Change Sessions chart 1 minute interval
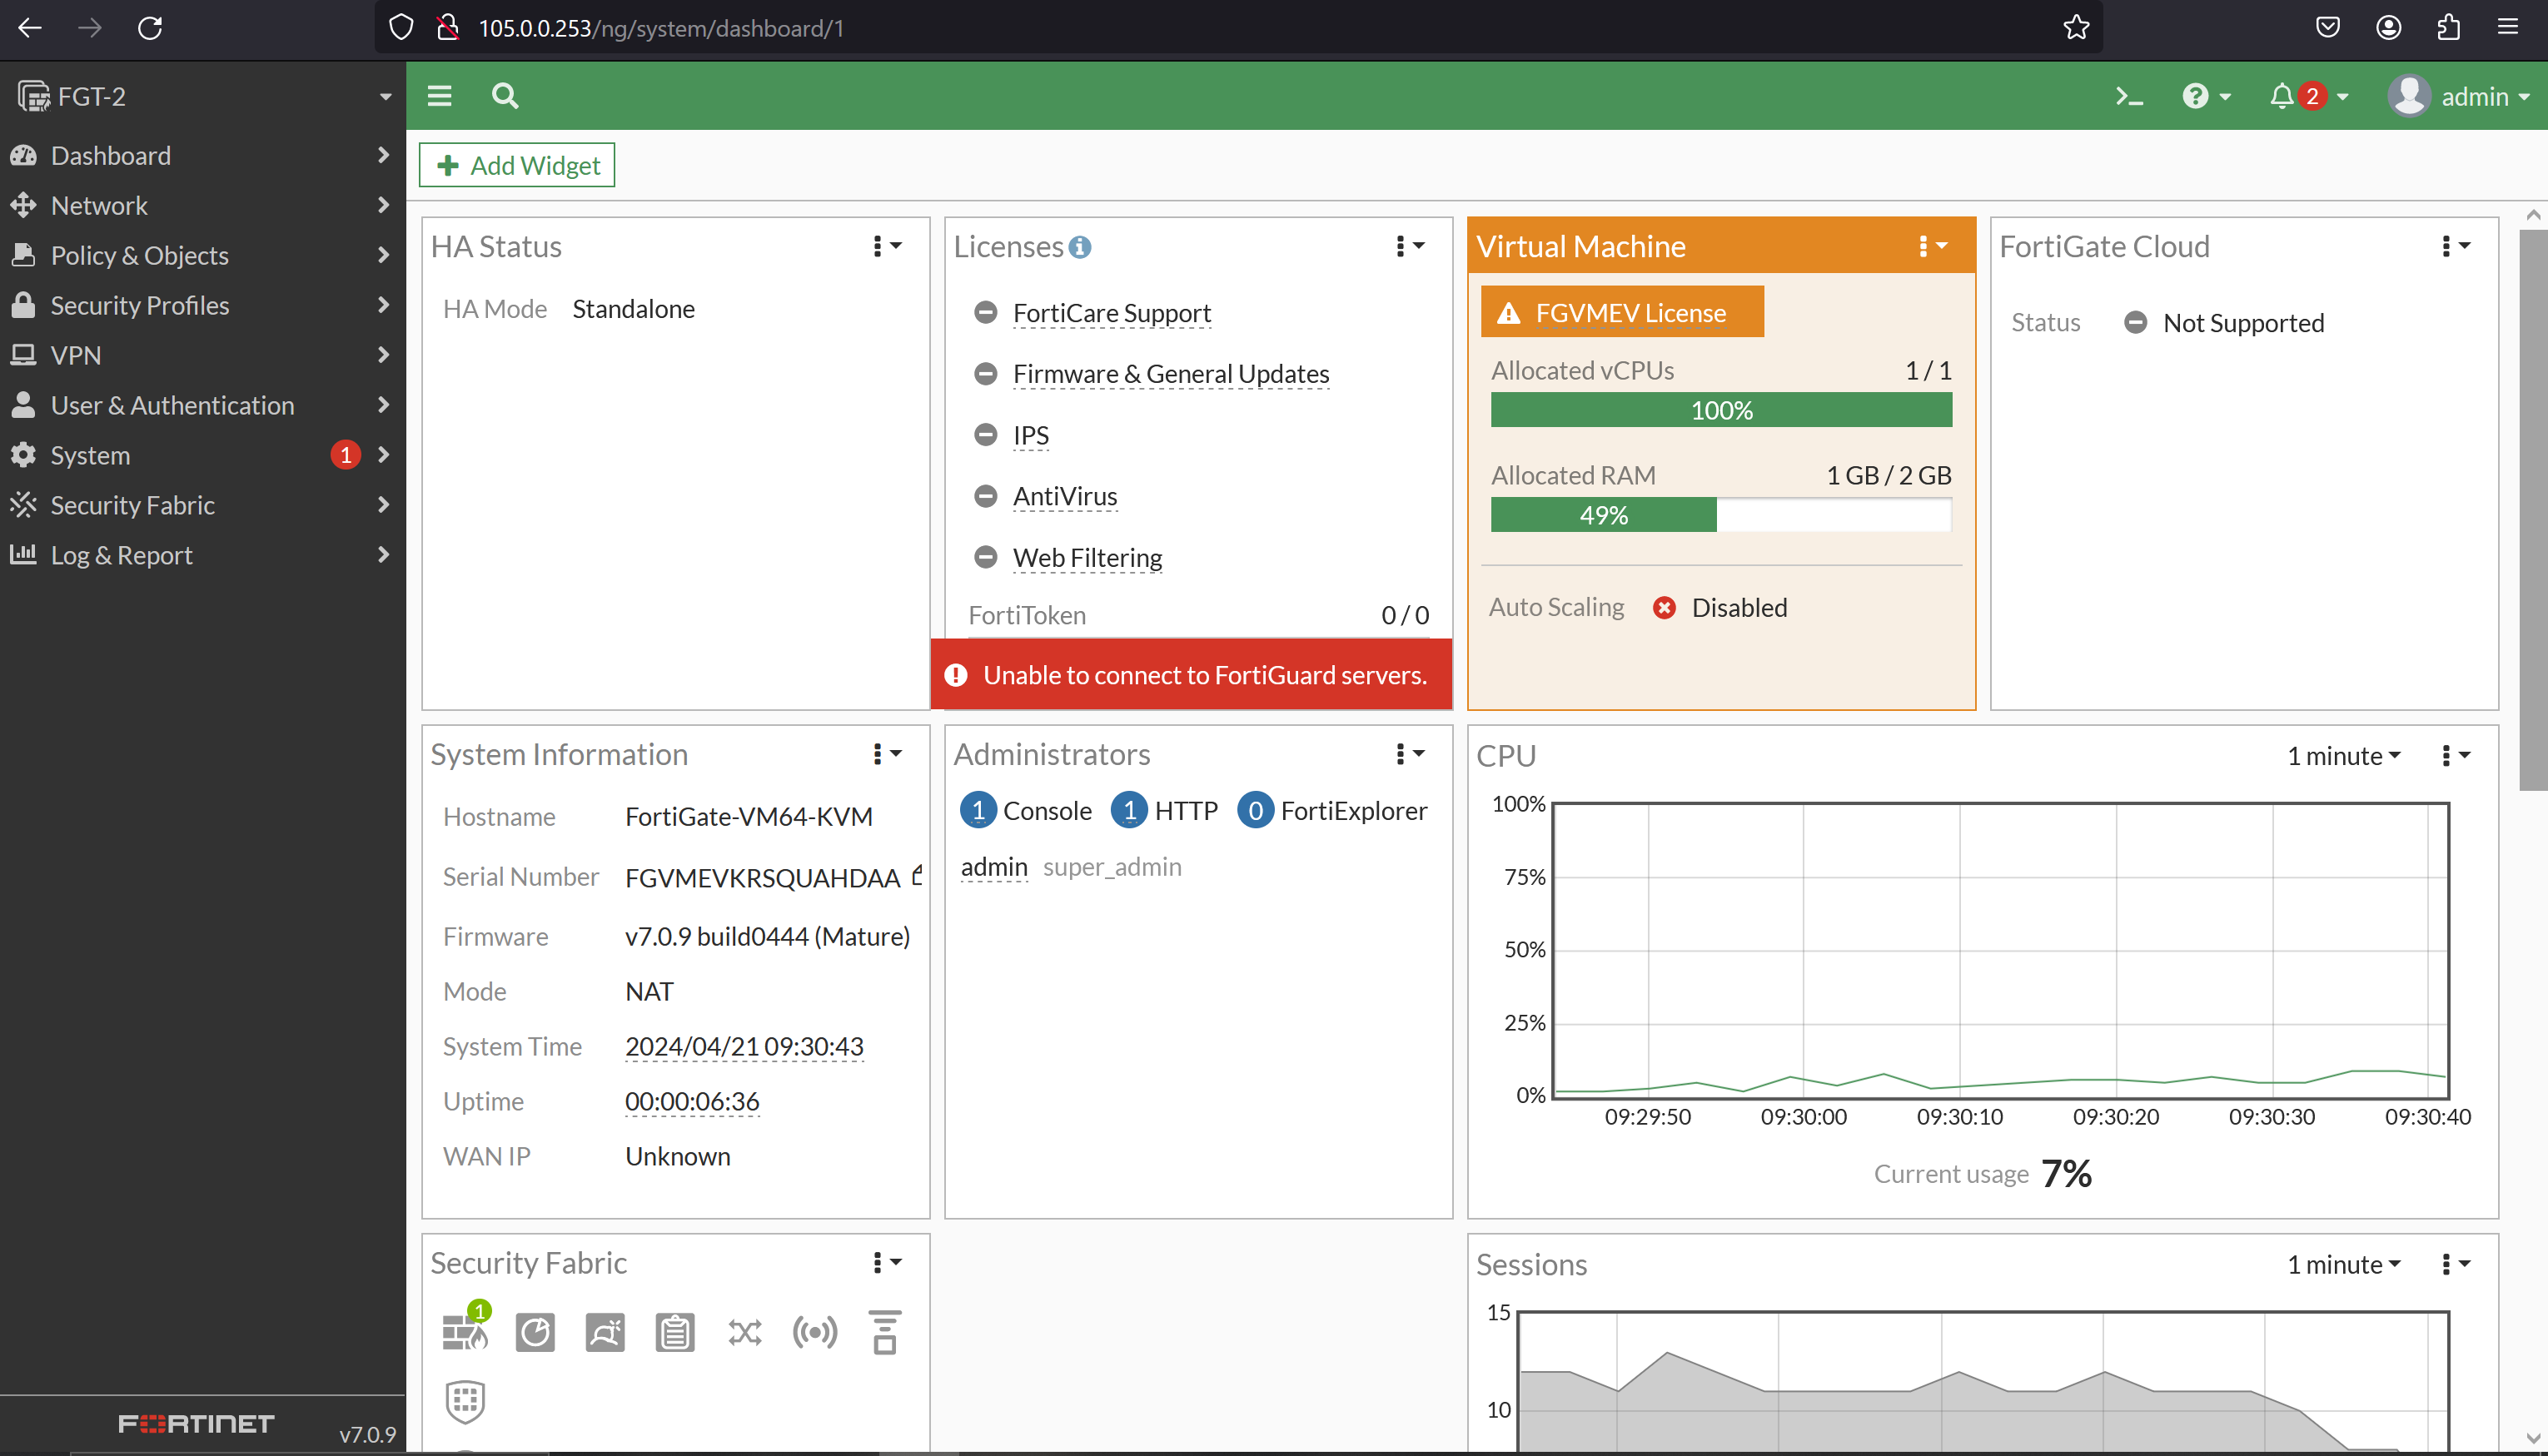2548x1456 pixels. coord(2344,1265)
